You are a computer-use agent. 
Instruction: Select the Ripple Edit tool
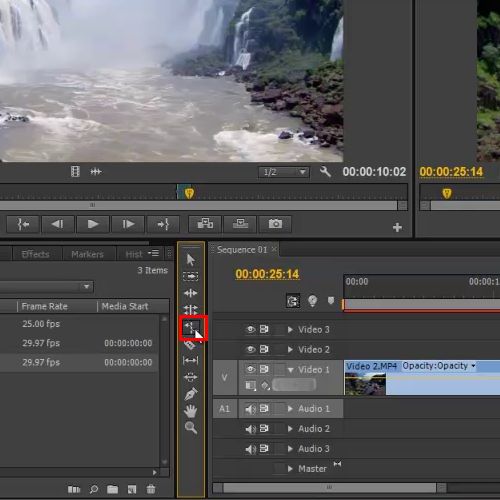coord(190,293)
